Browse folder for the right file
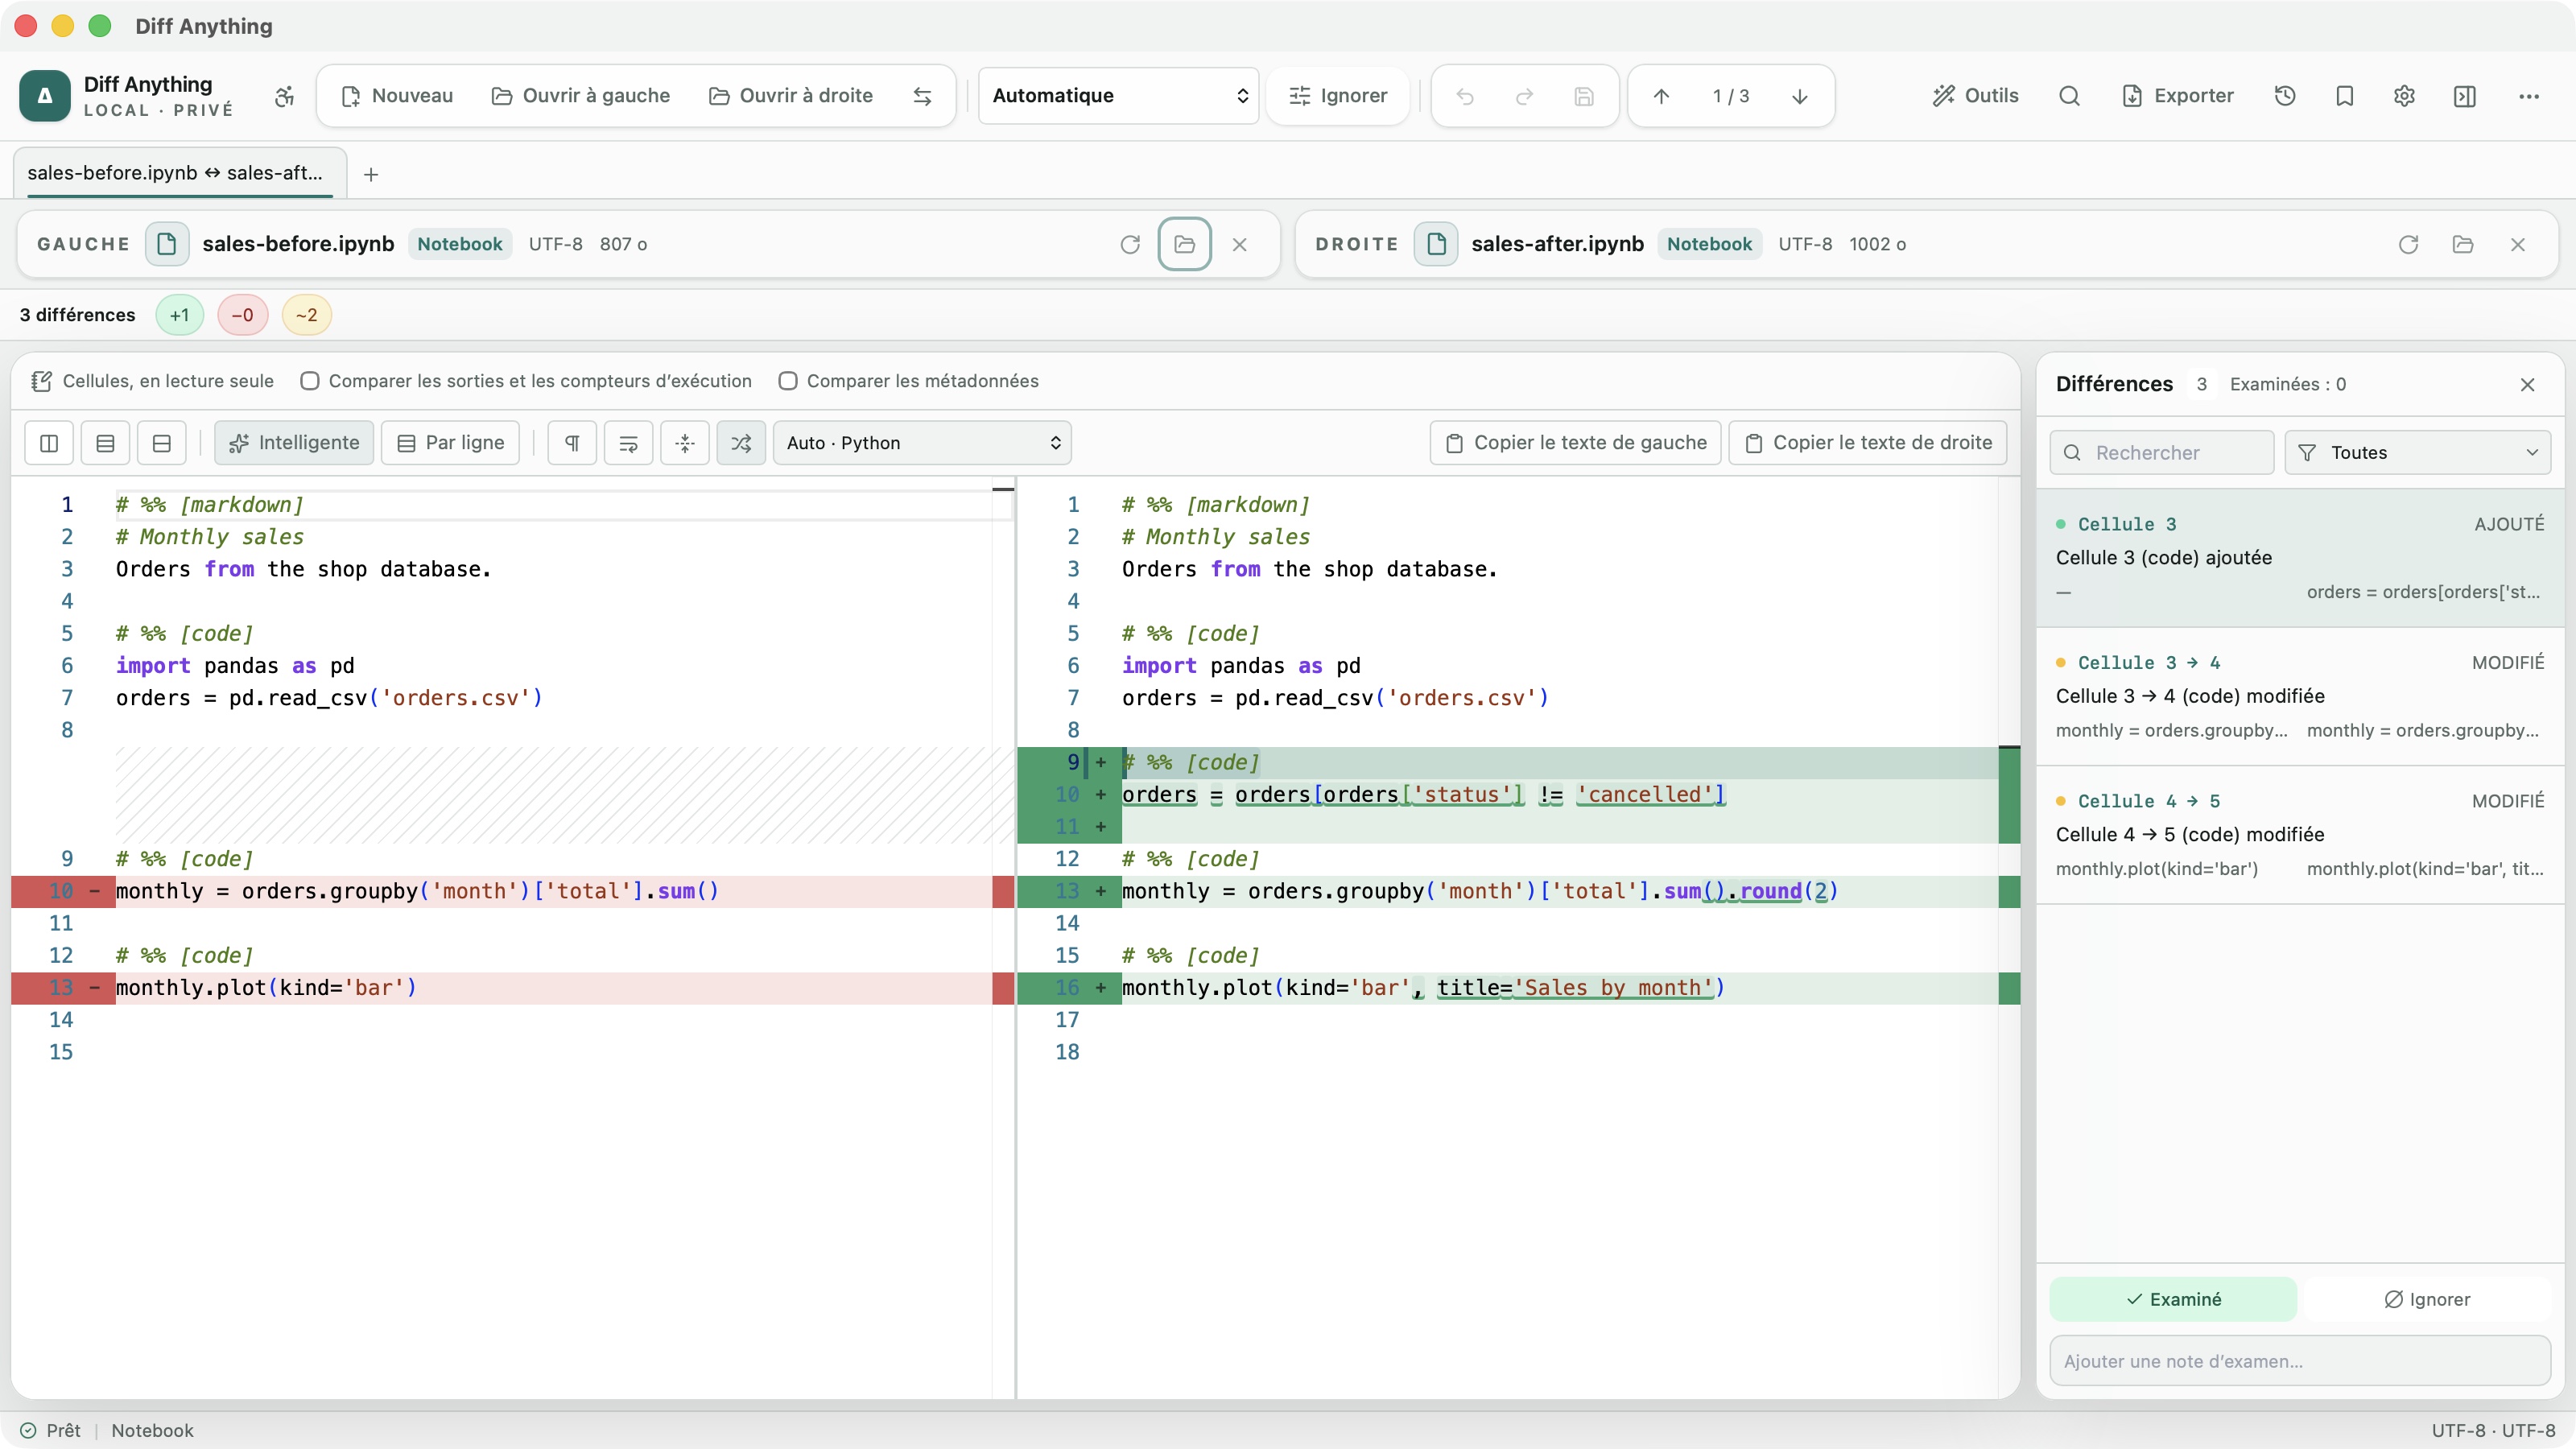The image size is (2576, 1449). 2463,244
